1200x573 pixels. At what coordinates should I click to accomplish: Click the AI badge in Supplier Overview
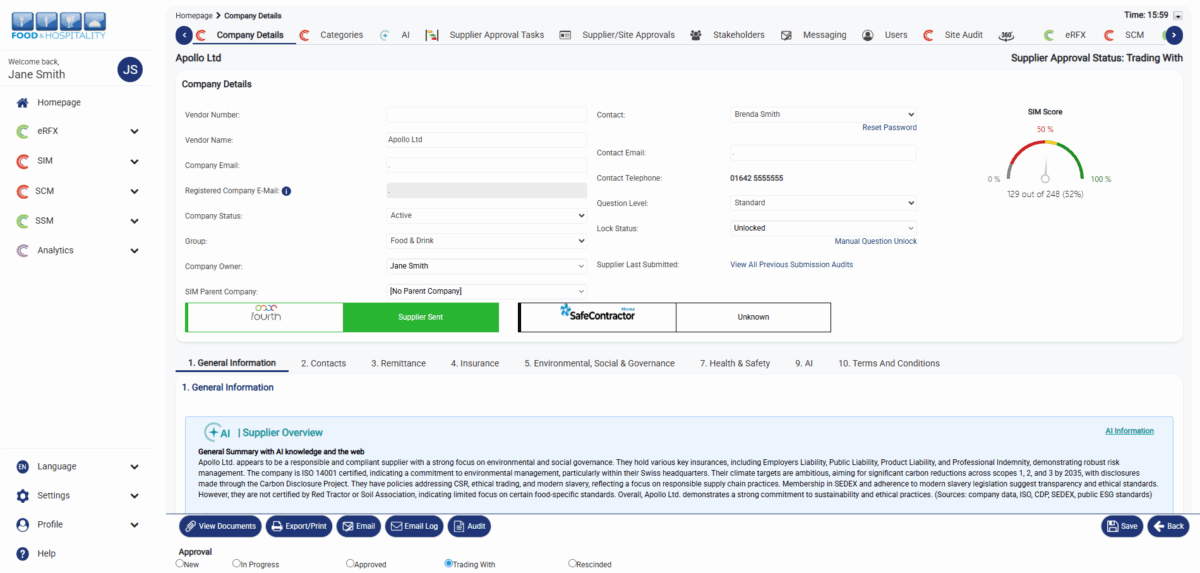pyautogui.click(x=217, y=432)
